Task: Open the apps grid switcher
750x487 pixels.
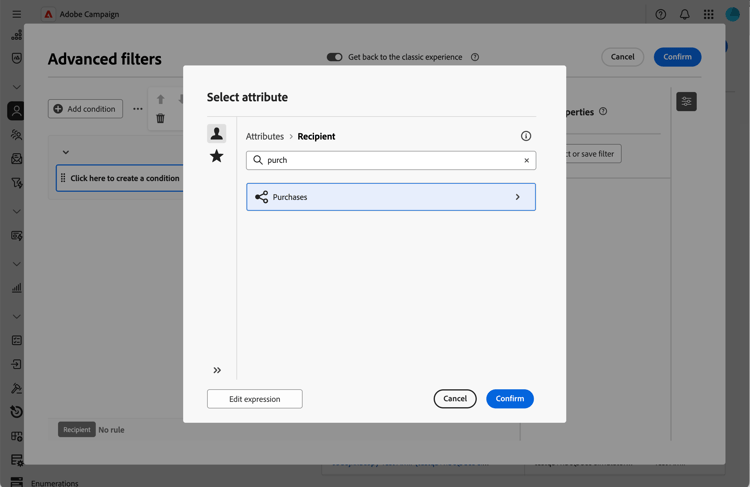Action: click(708, 14)
